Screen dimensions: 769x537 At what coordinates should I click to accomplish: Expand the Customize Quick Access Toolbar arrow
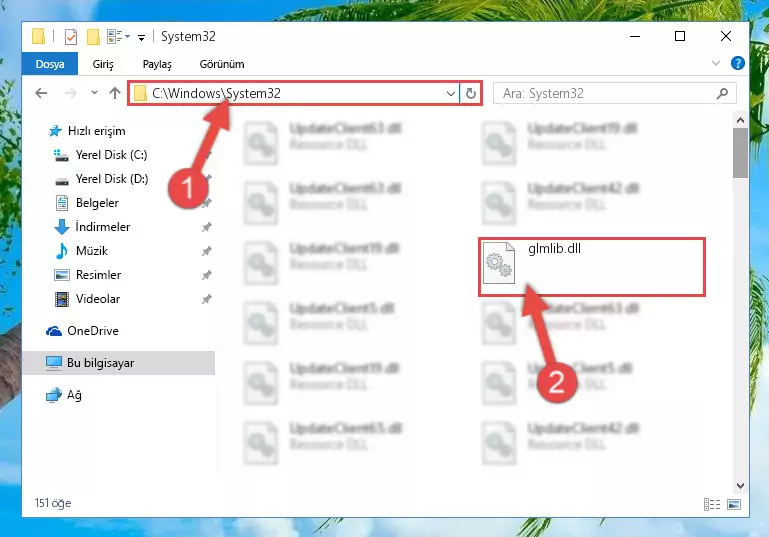pyautogui.click(x=141, y=37)
